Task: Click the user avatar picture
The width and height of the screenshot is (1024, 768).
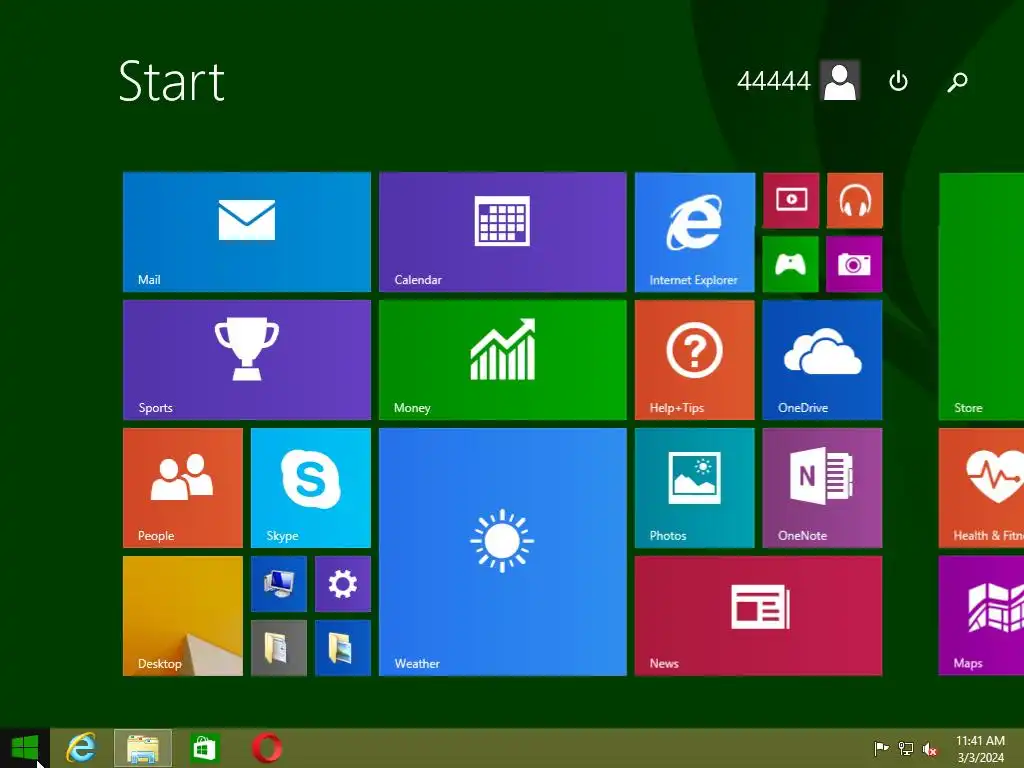Action: point(840,81)
